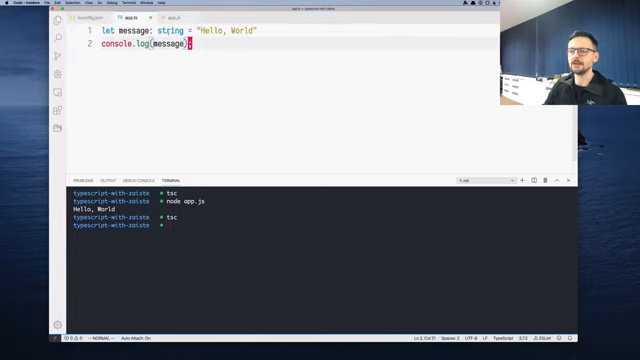Open the OUTPUT panel tab
Viewport: 640px width, 360px height.
pos(108,180)
